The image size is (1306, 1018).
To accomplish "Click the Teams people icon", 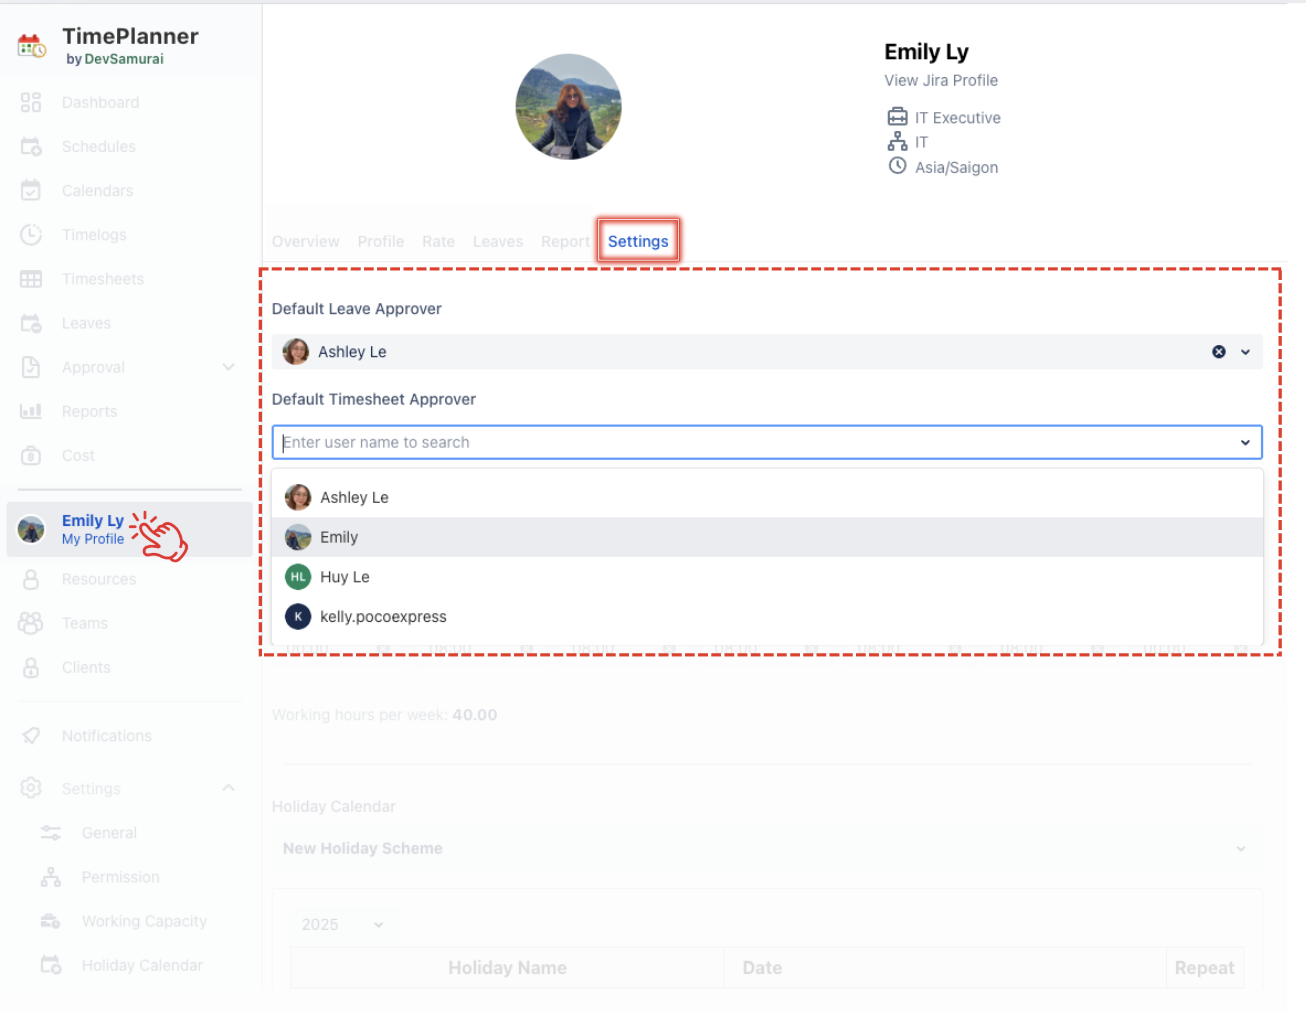I will tap(31, 623).
